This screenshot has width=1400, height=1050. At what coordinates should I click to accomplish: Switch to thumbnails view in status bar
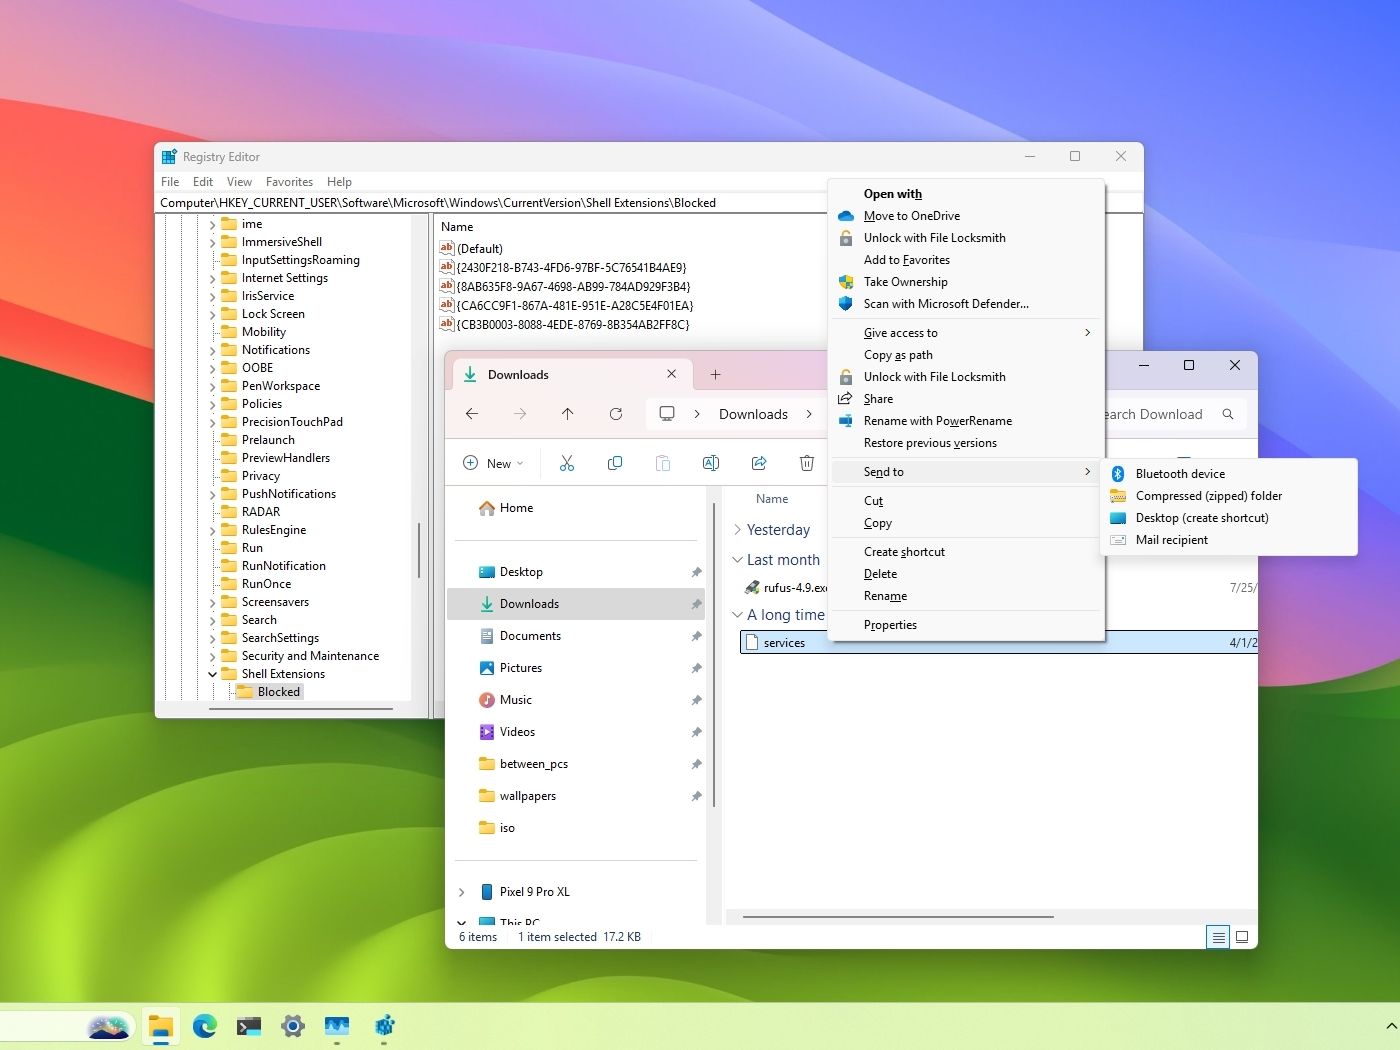coord(1242,937)
